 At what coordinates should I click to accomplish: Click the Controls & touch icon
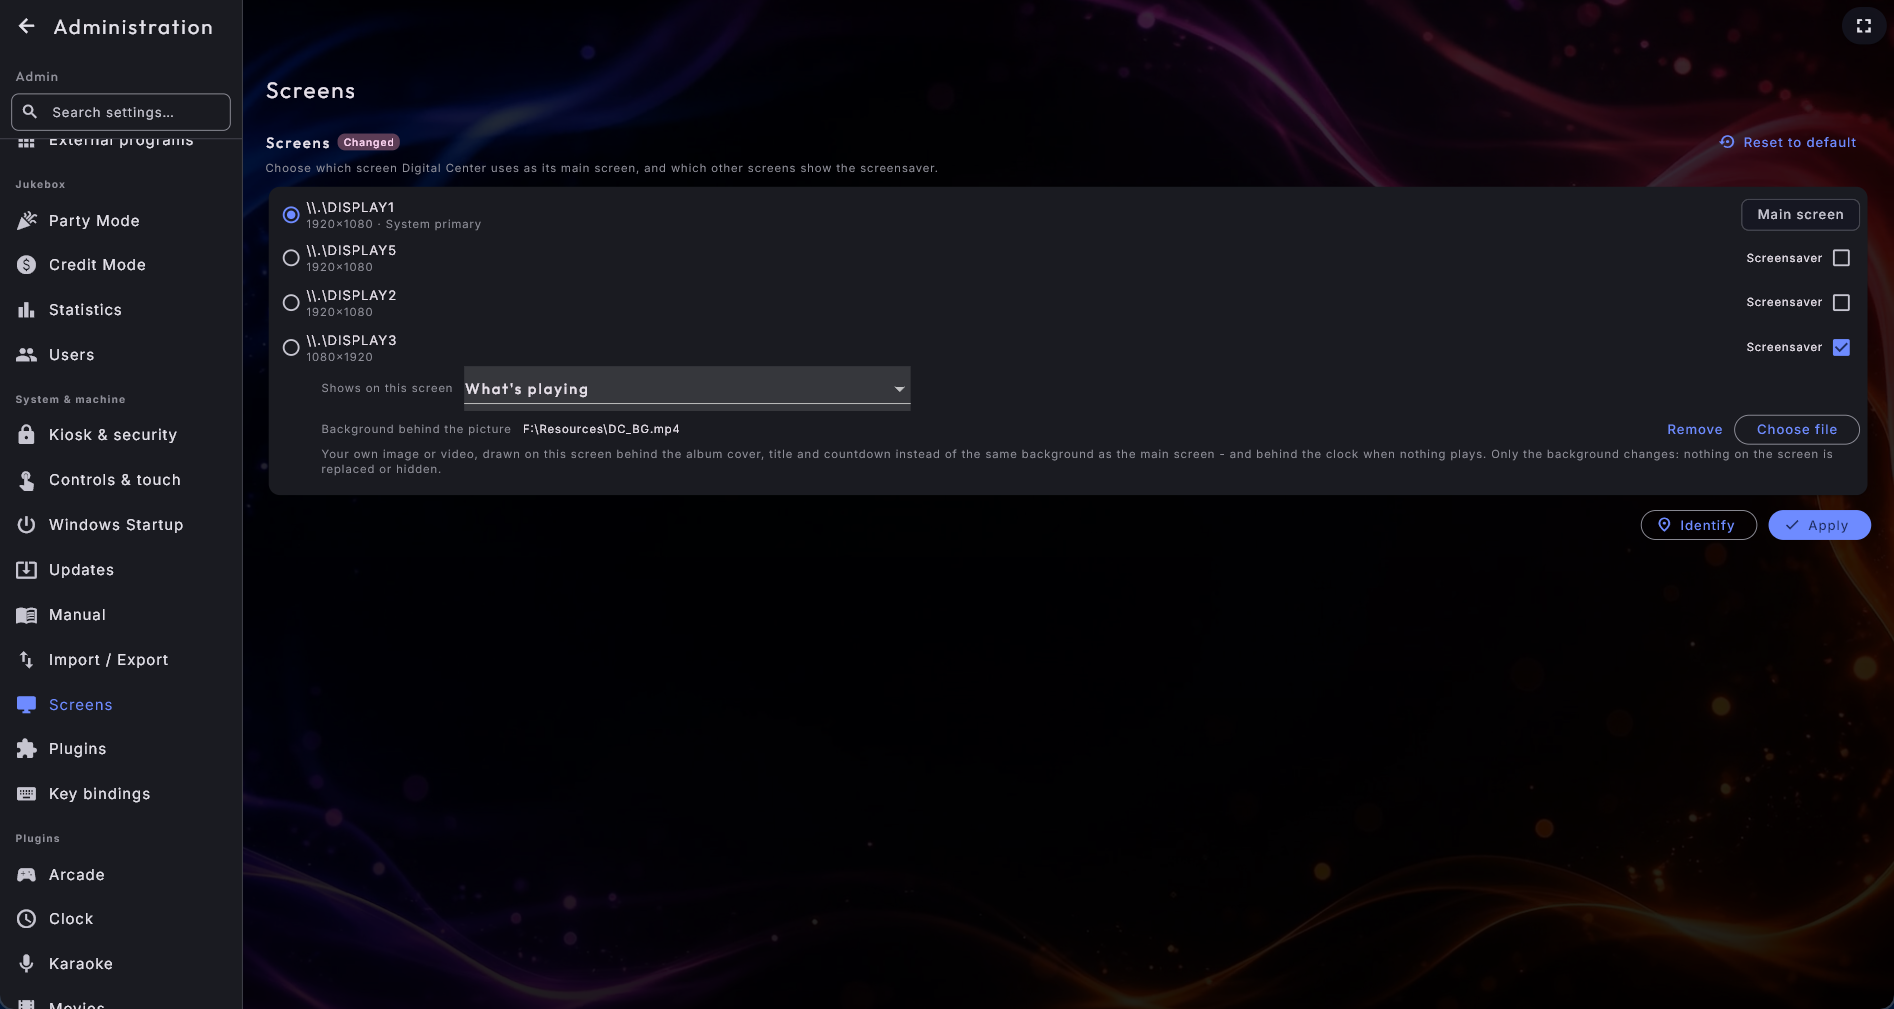(27, 480)
